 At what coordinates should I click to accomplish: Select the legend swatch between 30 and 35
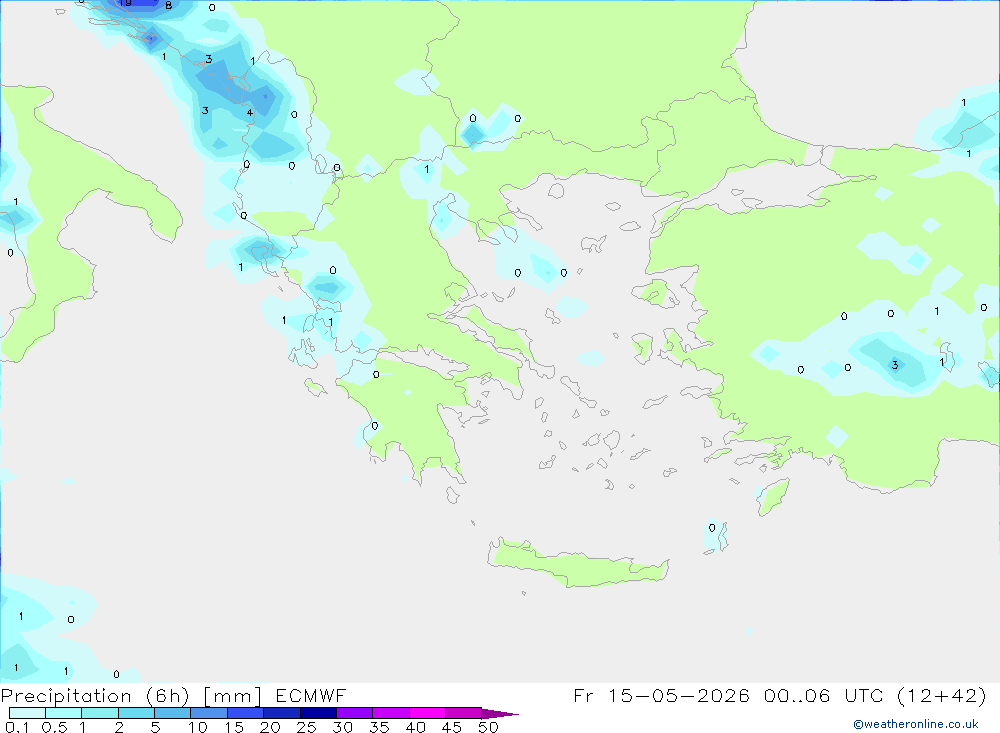click(x=355, y=713)
